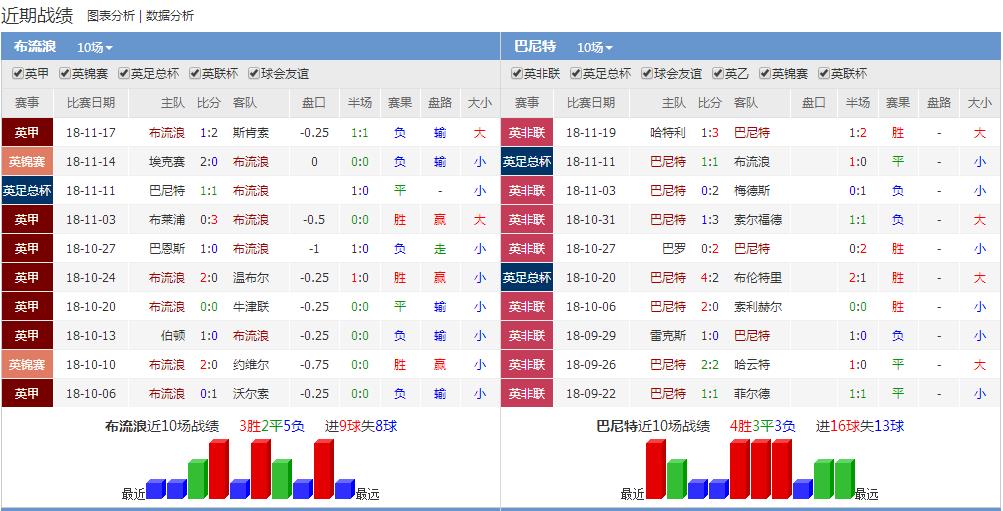
Task: Click the 英非联 badge for 18-09-22 match
Action: click(527, 393)
